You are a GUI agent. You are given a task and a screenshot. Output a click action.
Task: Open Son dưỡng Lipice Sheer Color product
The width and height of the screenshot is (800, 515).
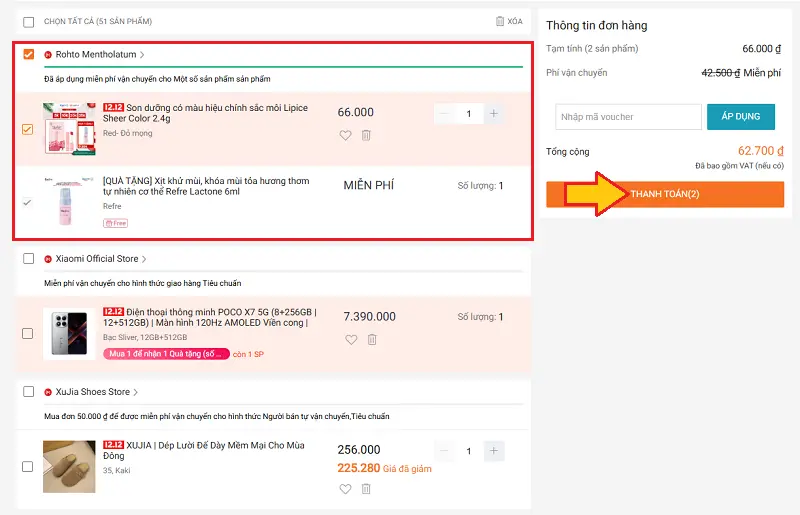tap(205, 113)
